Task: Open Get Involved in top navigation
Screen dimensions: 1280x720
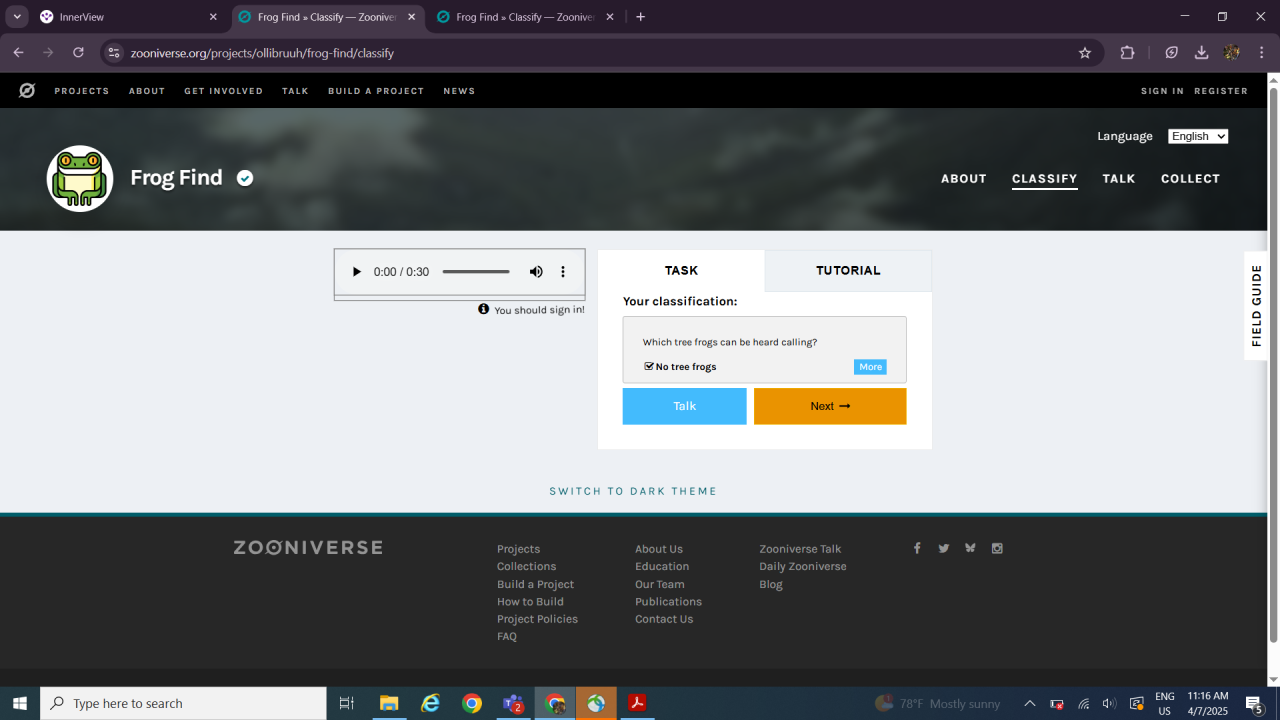Action: pyautogui.click(x=223, y=91)
